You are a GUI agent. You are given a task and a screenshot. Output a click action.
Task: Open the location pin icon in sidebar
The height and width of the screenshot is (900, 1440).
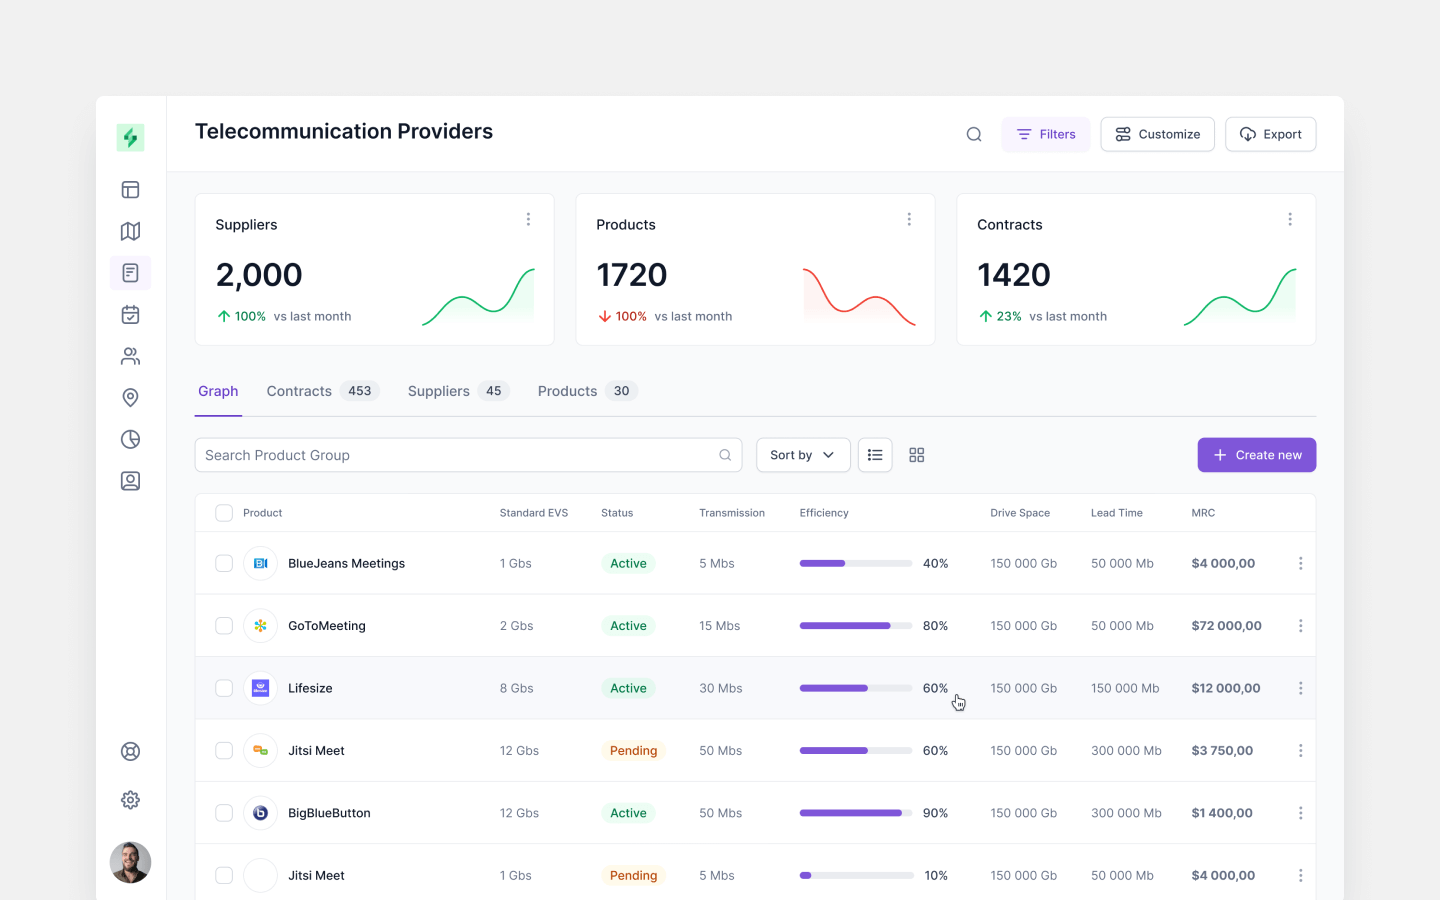click(x=130, y=398)
